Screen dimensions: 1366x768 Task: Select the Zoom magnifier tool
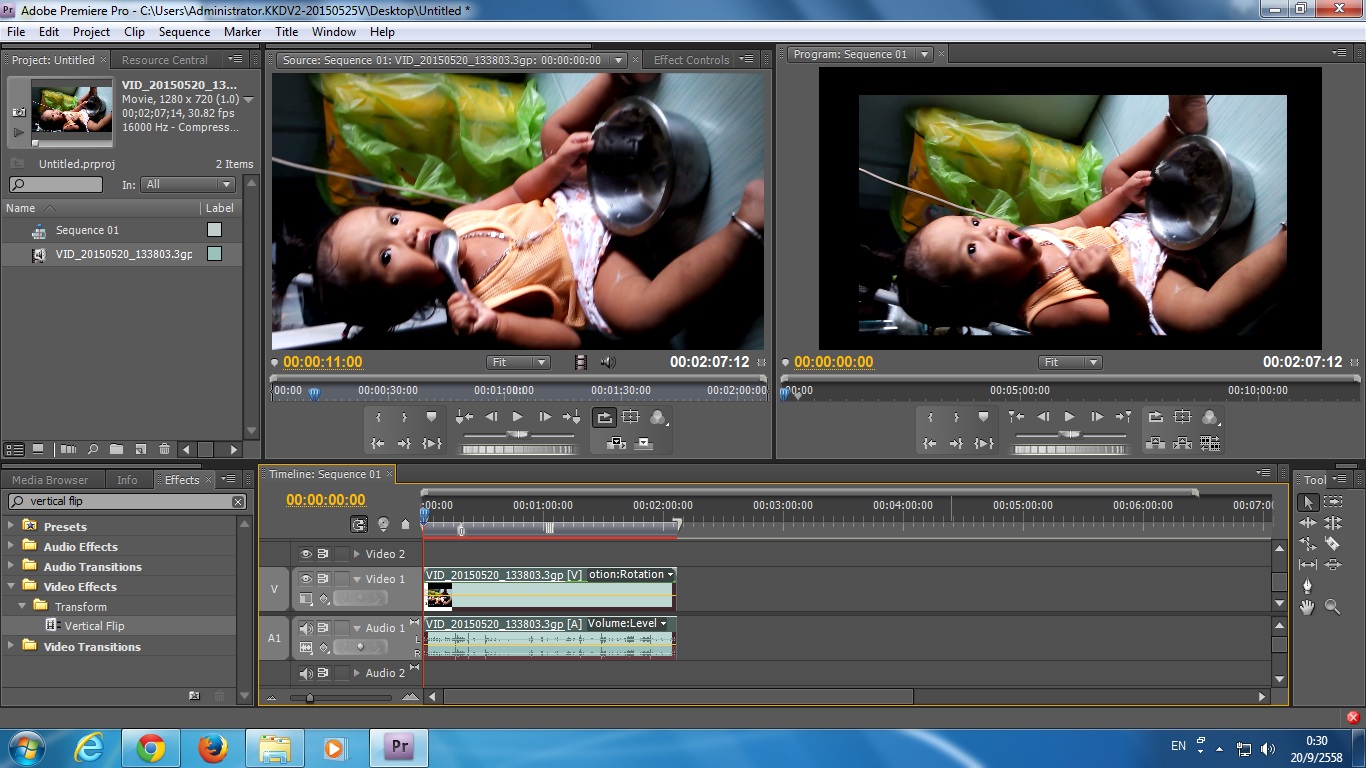[1332, 607]
